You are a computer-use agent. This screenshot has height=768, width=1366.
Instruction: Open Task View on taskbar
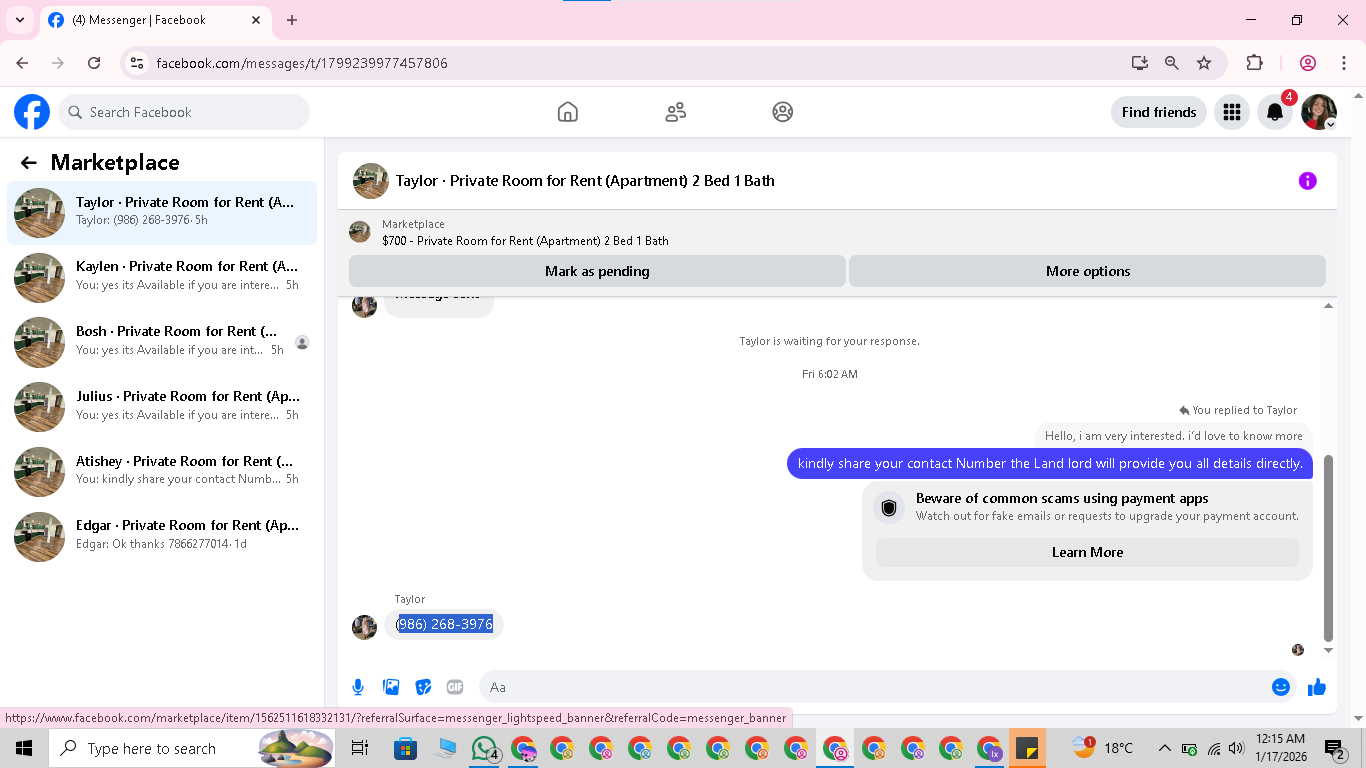coord(360,748)
